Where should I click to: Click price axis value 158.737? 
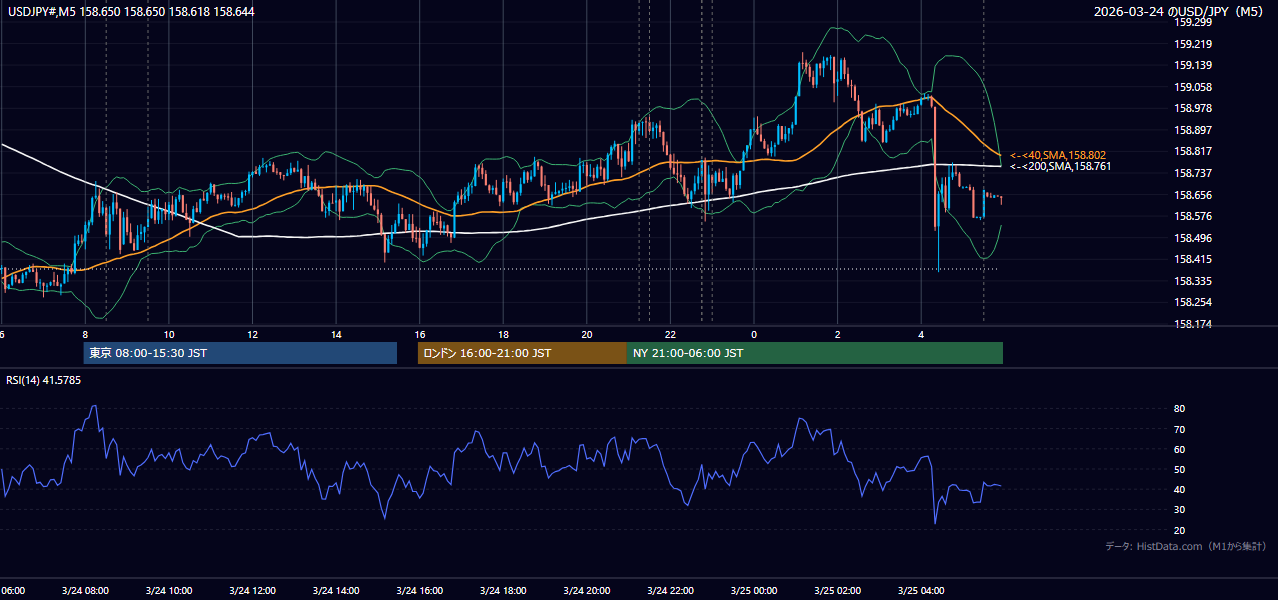point(1194,173)
